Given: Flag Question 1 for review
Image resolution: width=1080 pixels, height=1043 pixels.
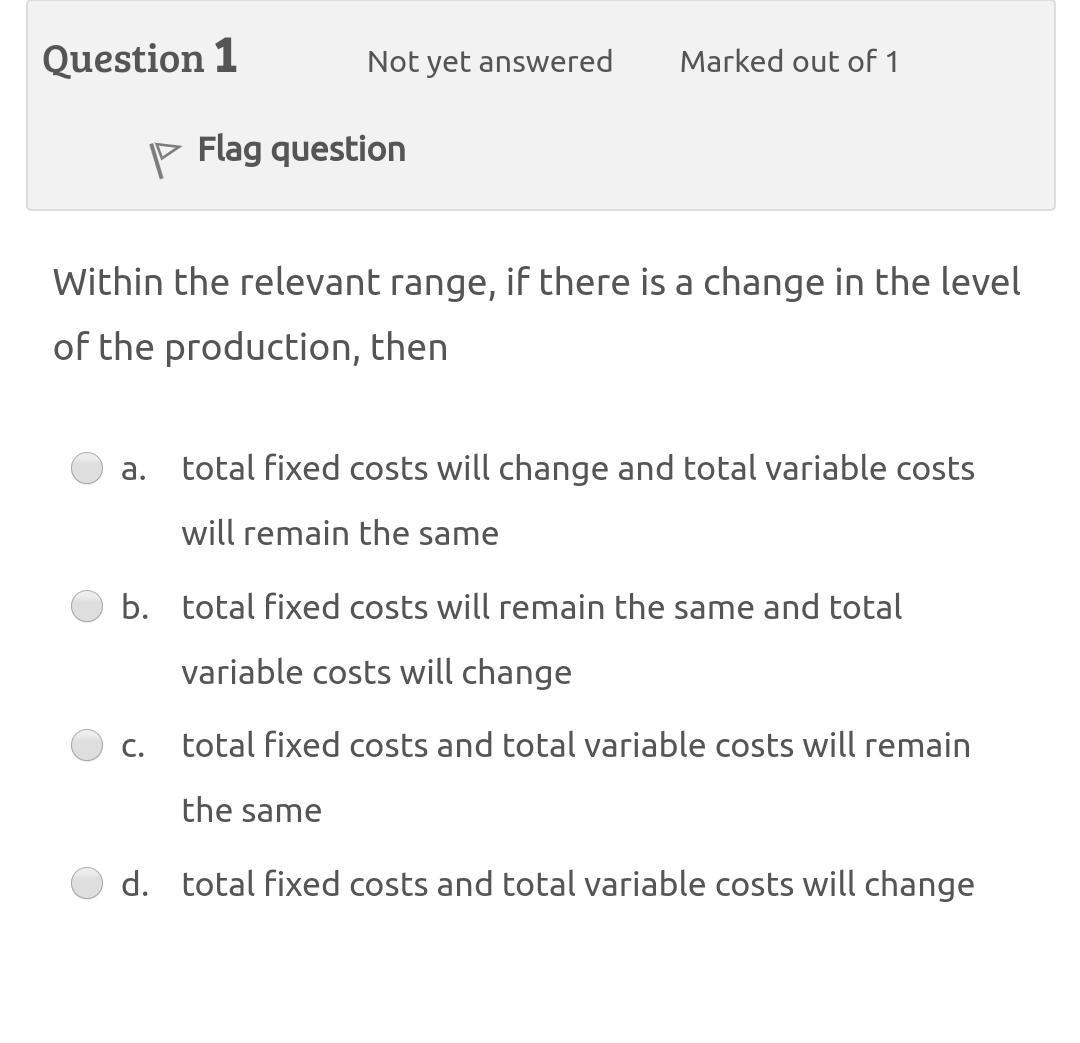Looking at the screenshot, I should (x=300, y=148).
